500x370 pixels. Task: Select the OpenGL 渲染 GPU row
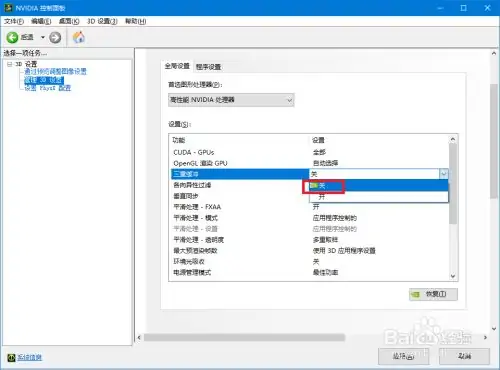coord(309,163)
